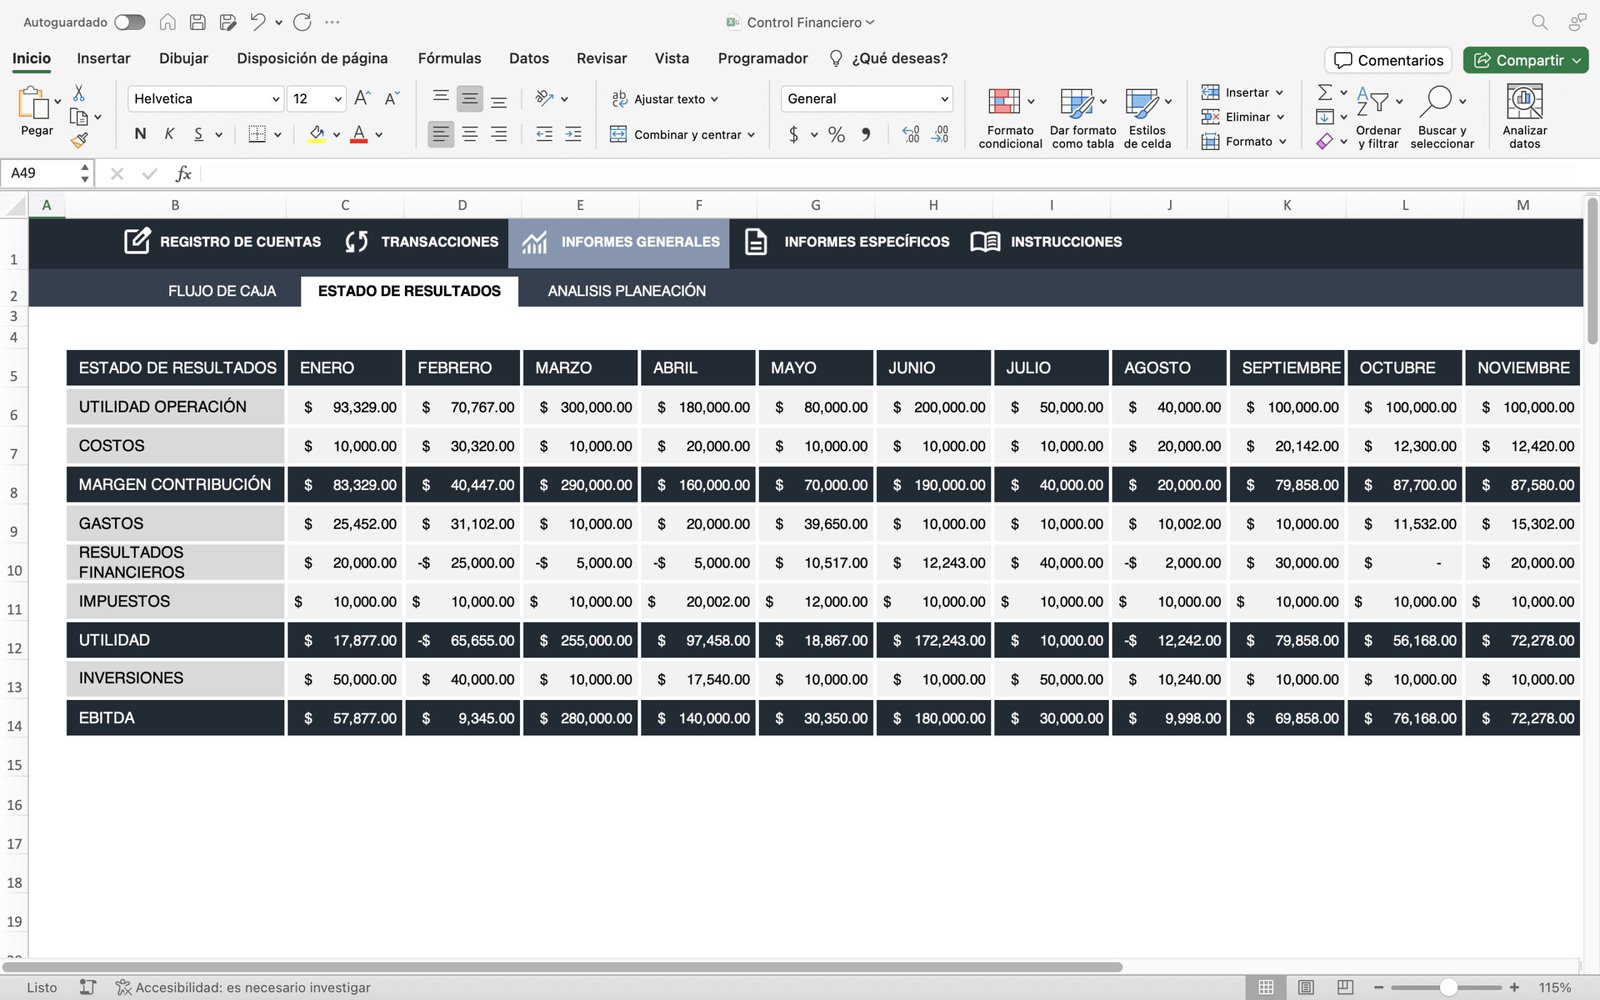The height and width of the screenshot is (1000, 1600).
Task: Click the percent style icon
Action: click(836, 135)
